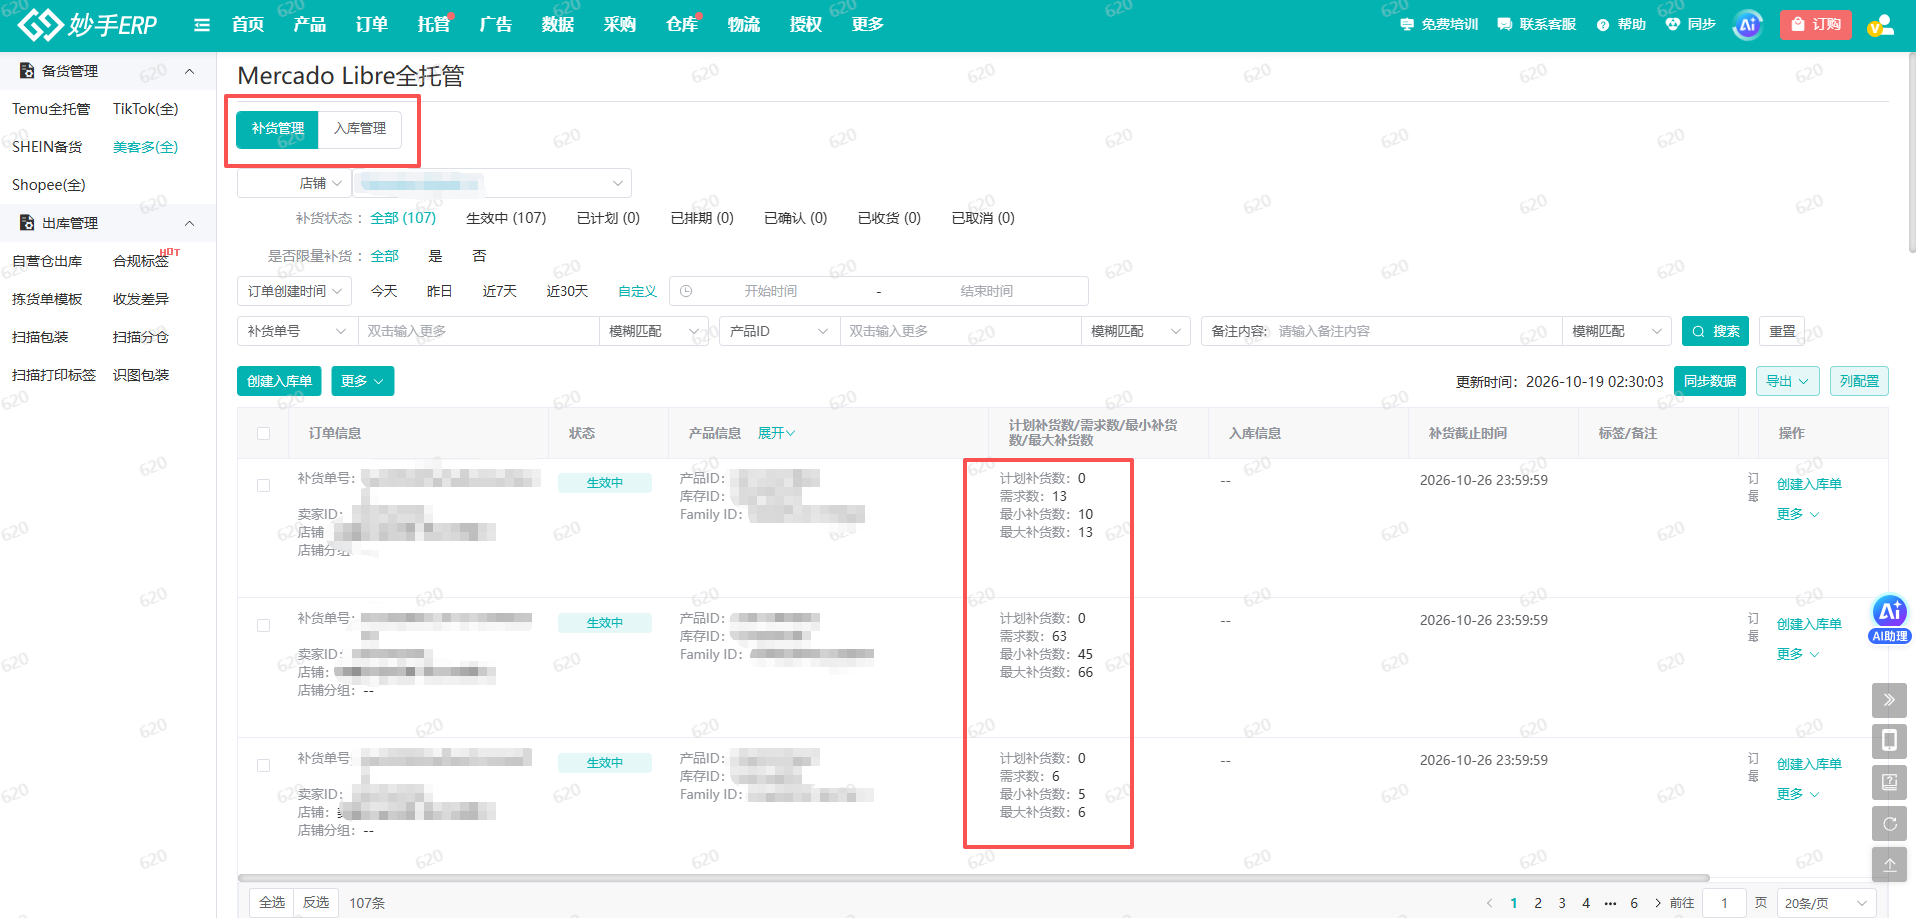Click the 订购 purchase button

[x=1815, y=24]
